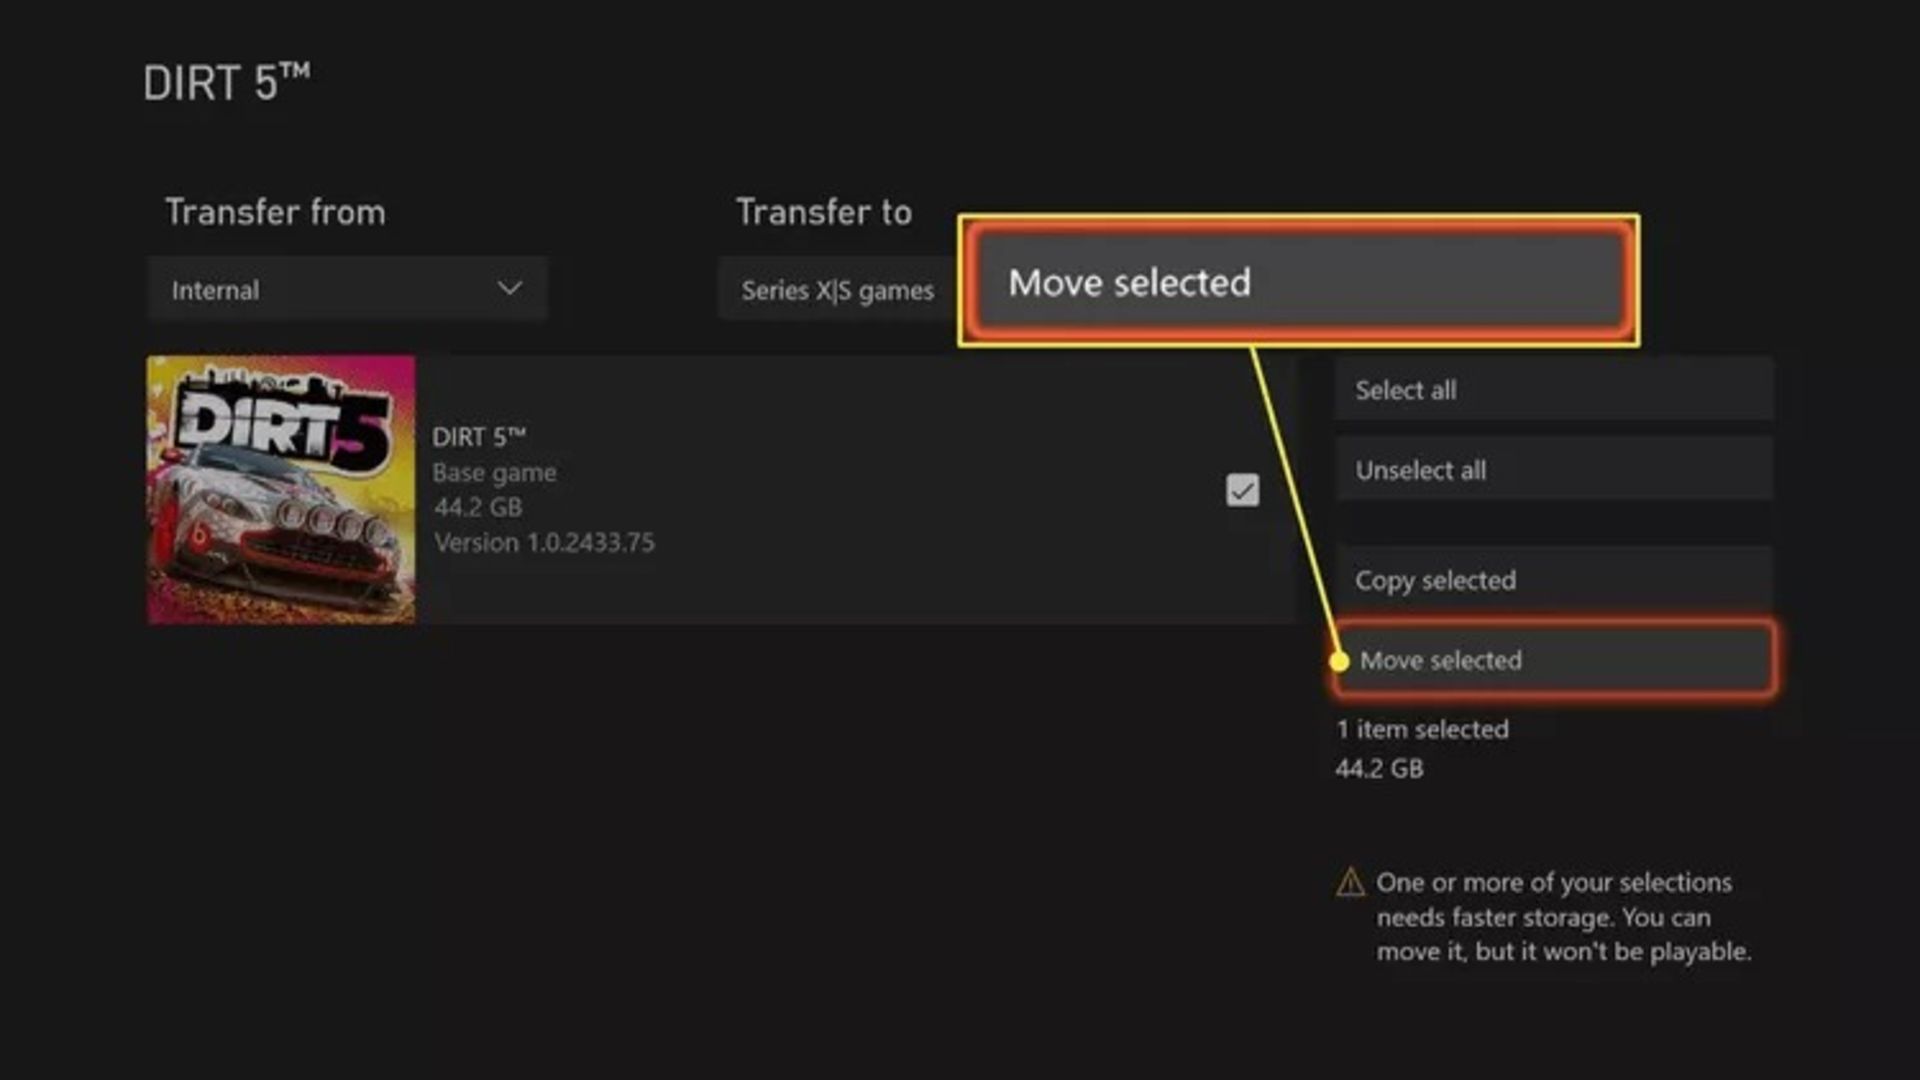Choose Copy selected option
This screenshot has height=1080, width=1920.
point(1553,580)
